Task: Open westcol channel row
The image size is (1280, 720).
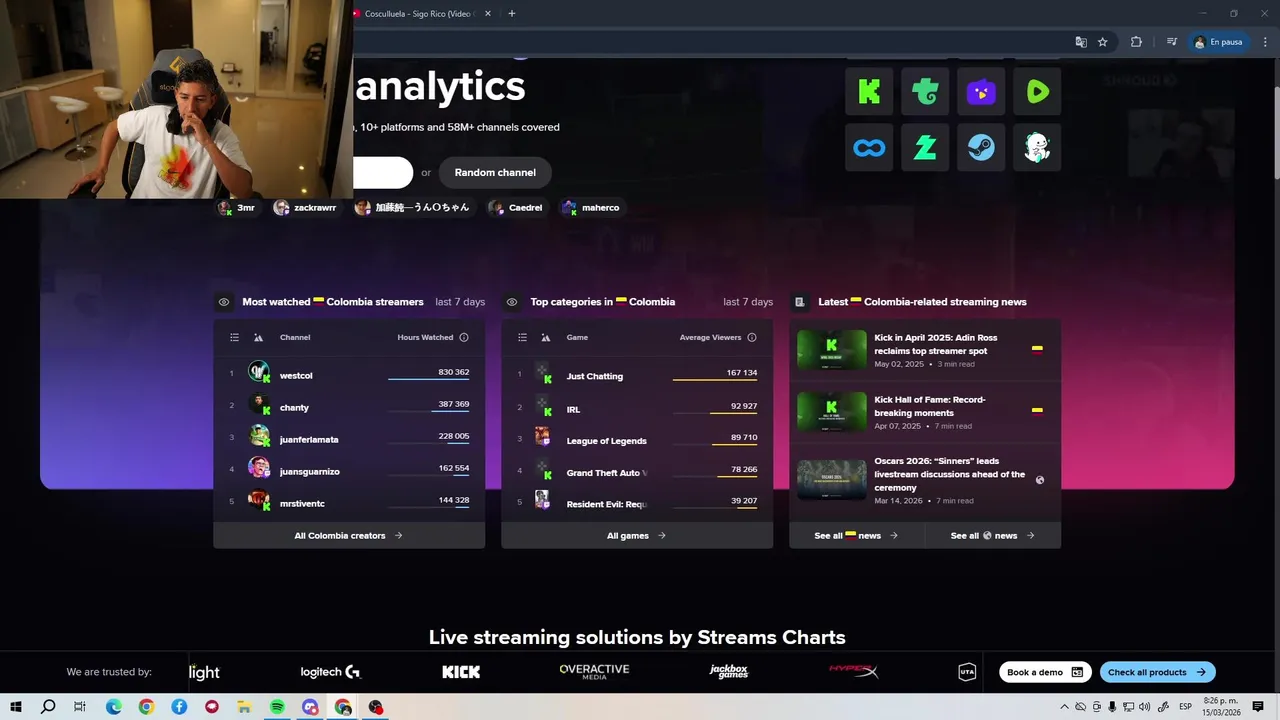Action: click(349, 375)
